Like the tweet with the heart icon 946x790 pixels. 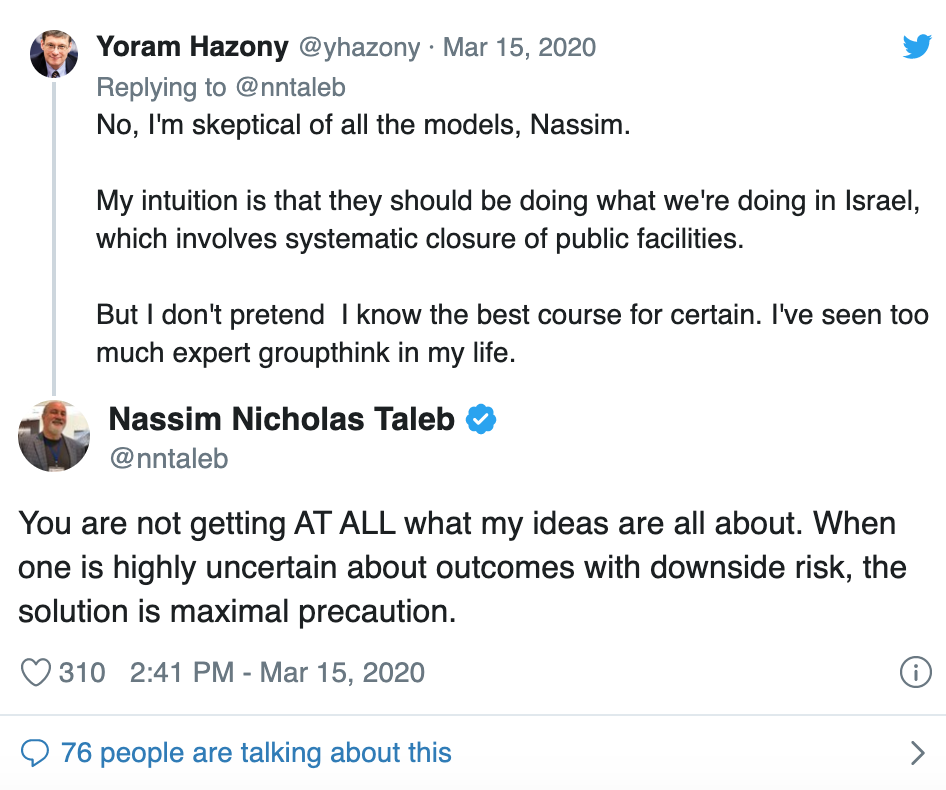[x=36, y=672]
